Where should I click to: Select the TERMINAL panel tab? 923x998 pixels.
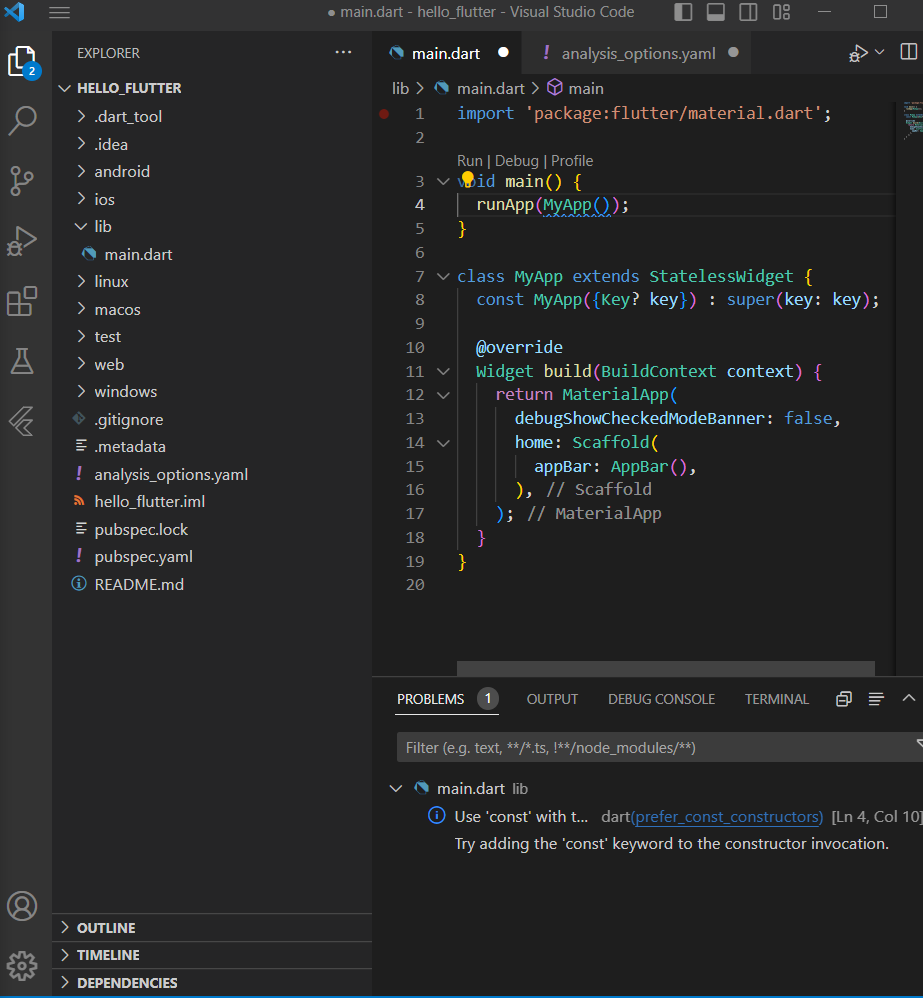(x=777, y=699)
